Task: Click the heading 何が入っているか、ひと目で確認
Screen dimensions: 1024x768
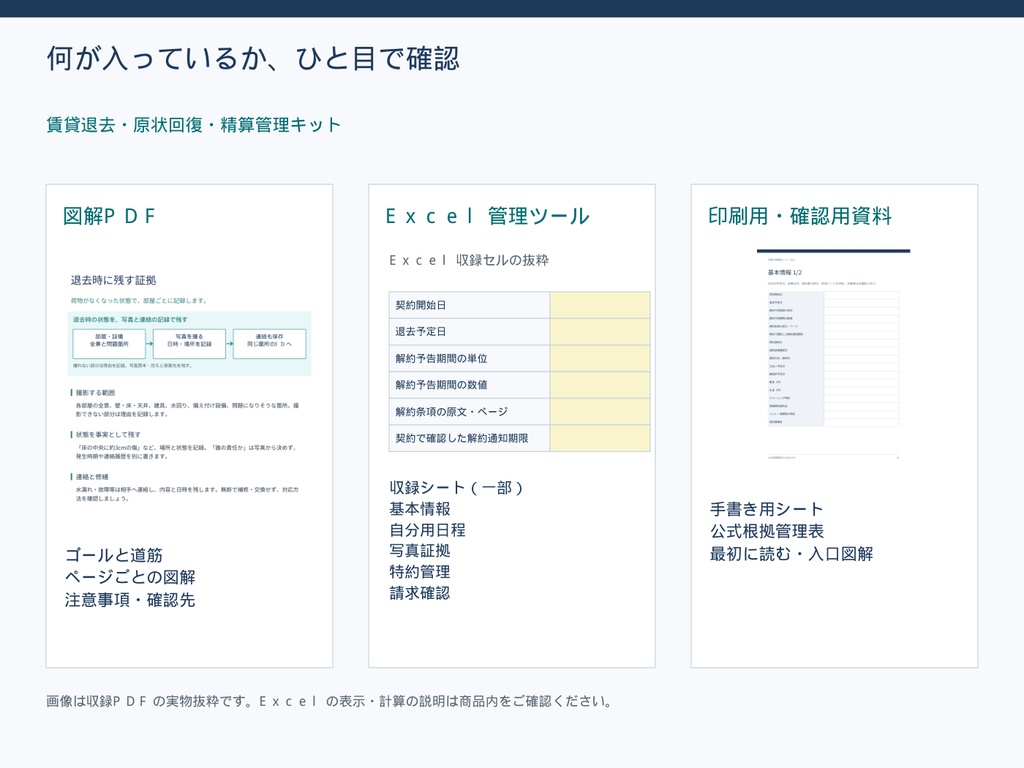Action: (x=253, y=58)
